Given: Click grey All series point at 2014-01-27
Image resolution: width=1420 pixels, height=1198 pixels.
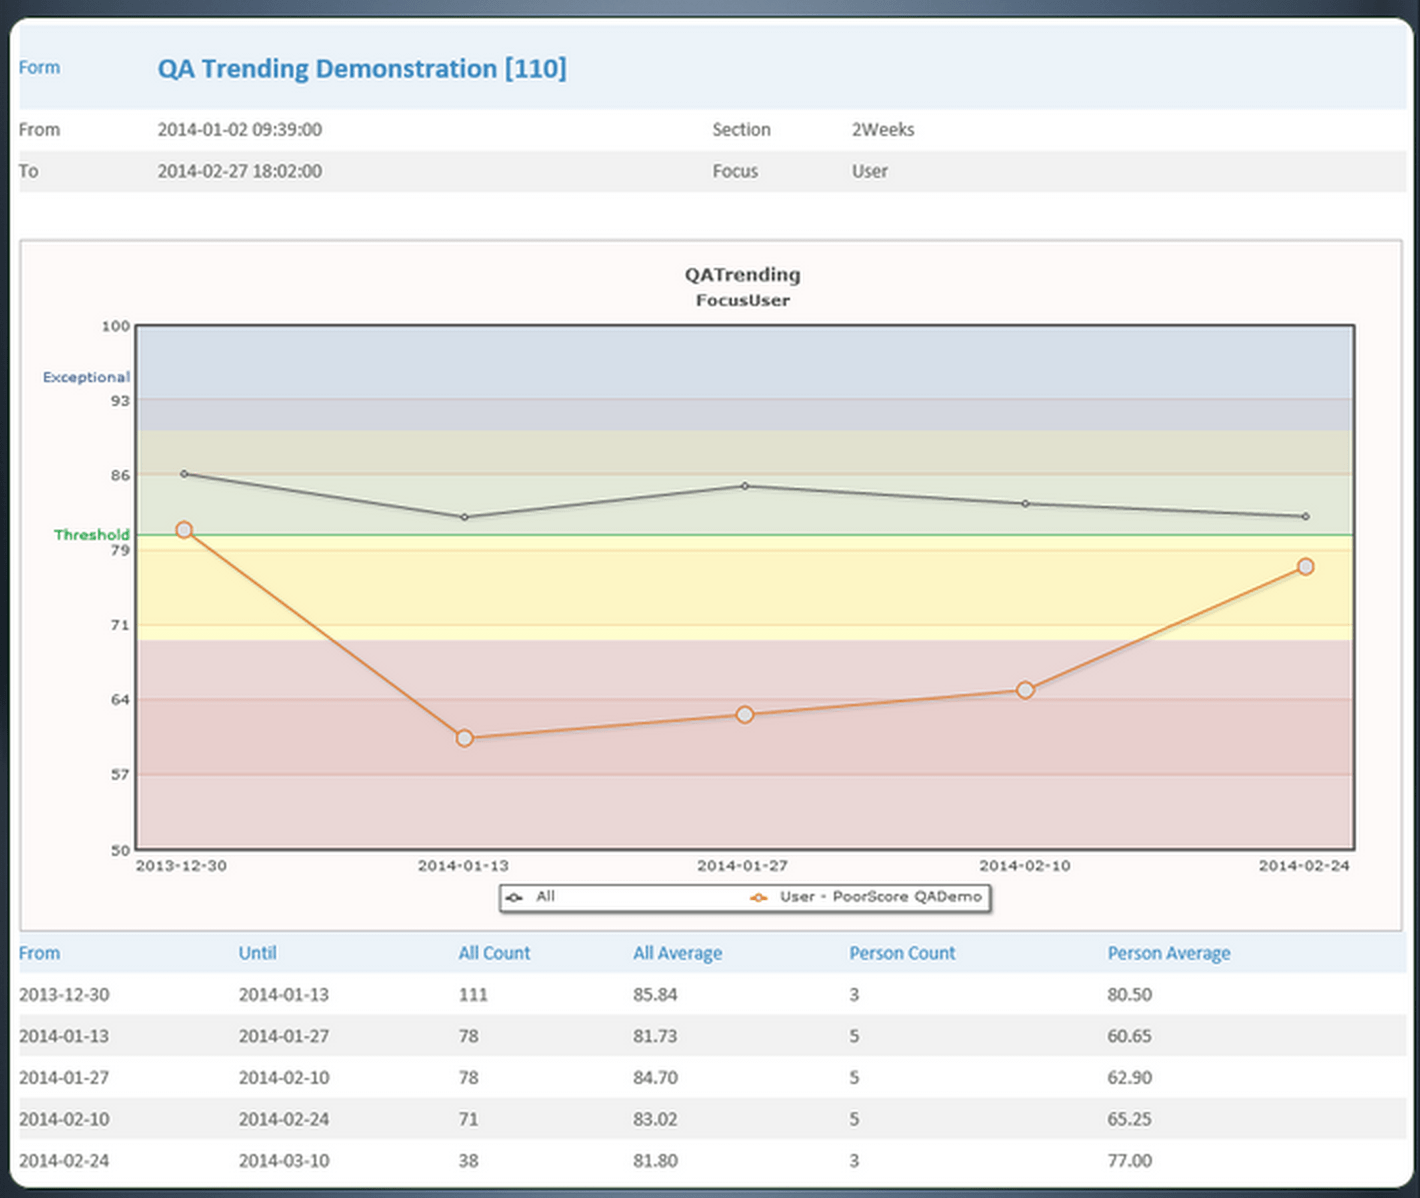Looking at the screenshot, I should [745, 486].
